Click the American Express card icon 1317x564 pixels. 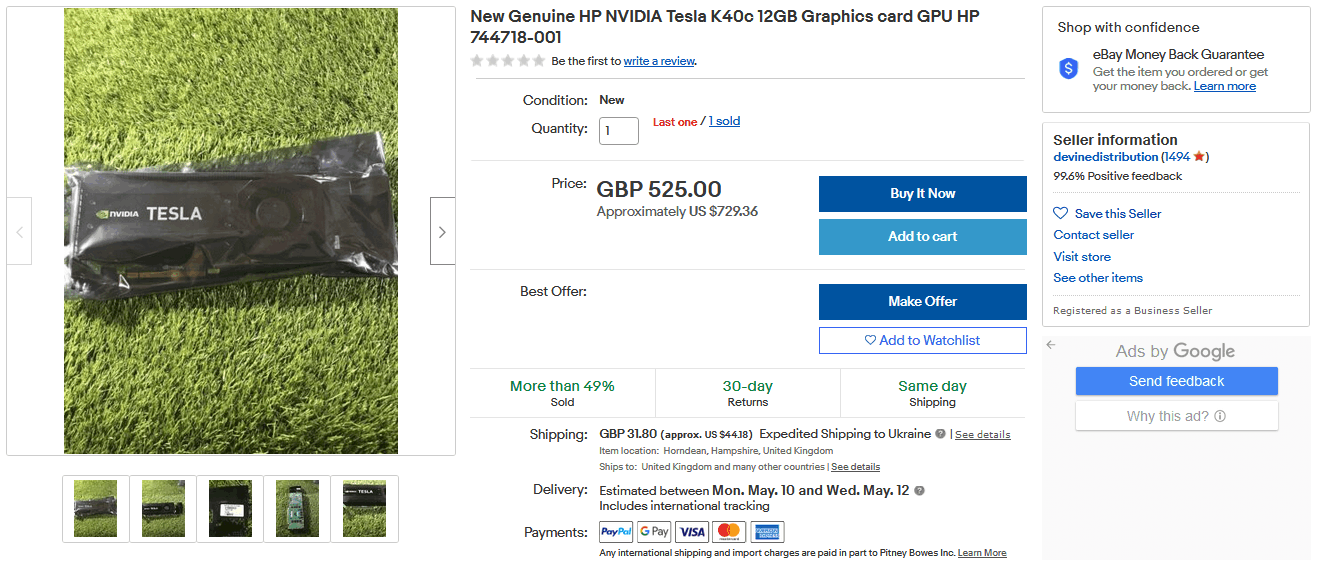click(768, 532)
